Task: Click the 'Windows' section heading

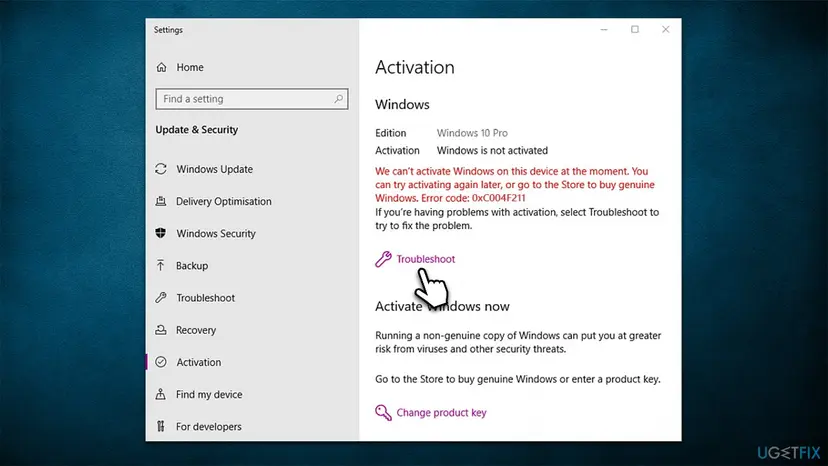Action: coord(402,105)
